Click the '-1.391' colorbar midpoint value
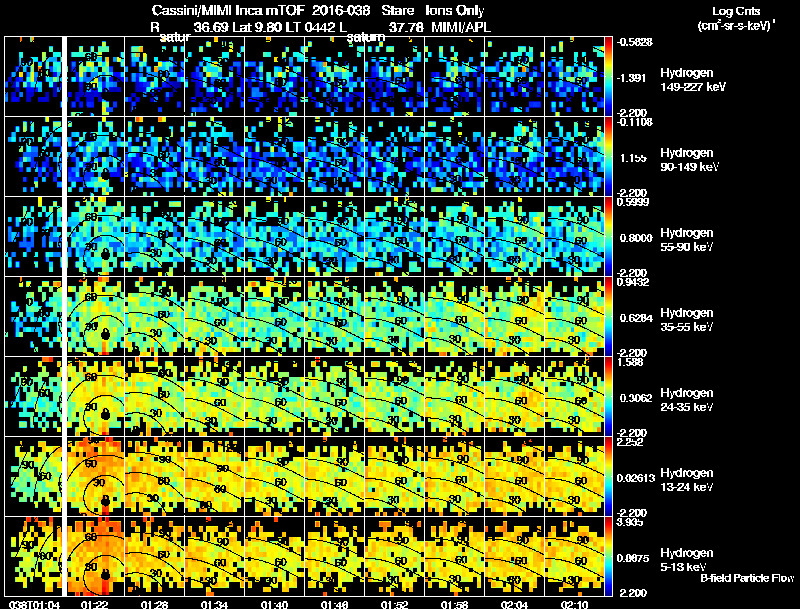This screenshot has height=609, width=800. [632, 78]
